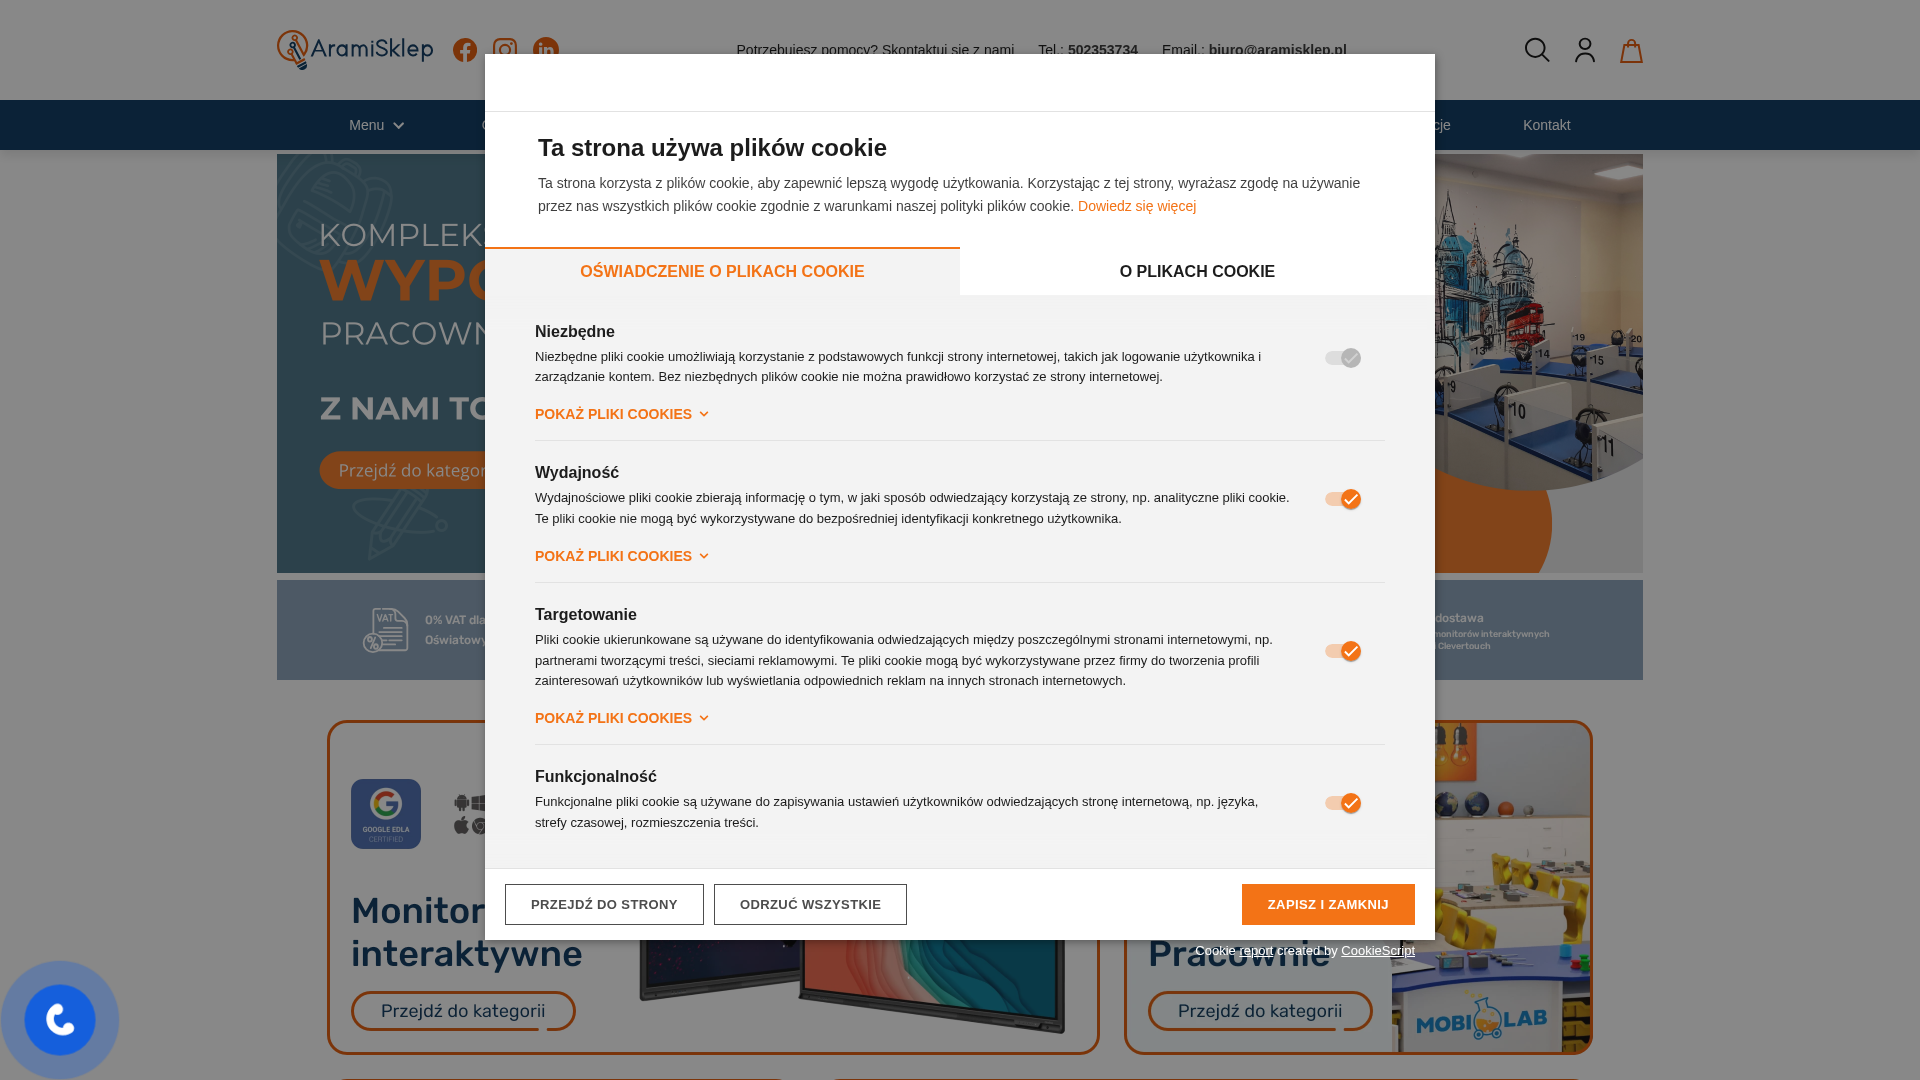Screen dimensions: 1920x1080
Task: Expand Pokaż pliki cookies under Wydajność
Action: 622,556
